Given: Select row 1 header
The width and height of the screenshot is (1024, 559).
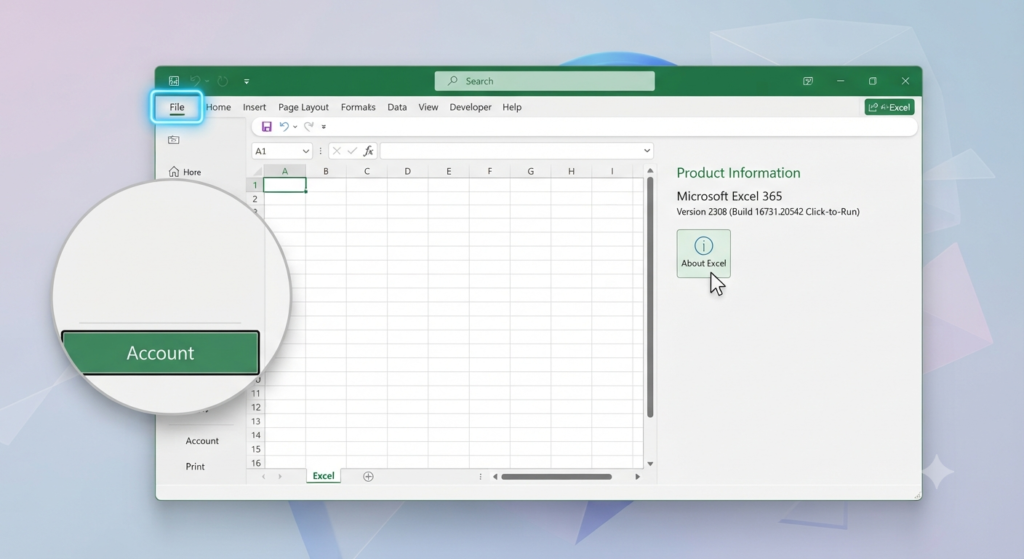Looking at the screenshot, I should (x=255, y=185).
